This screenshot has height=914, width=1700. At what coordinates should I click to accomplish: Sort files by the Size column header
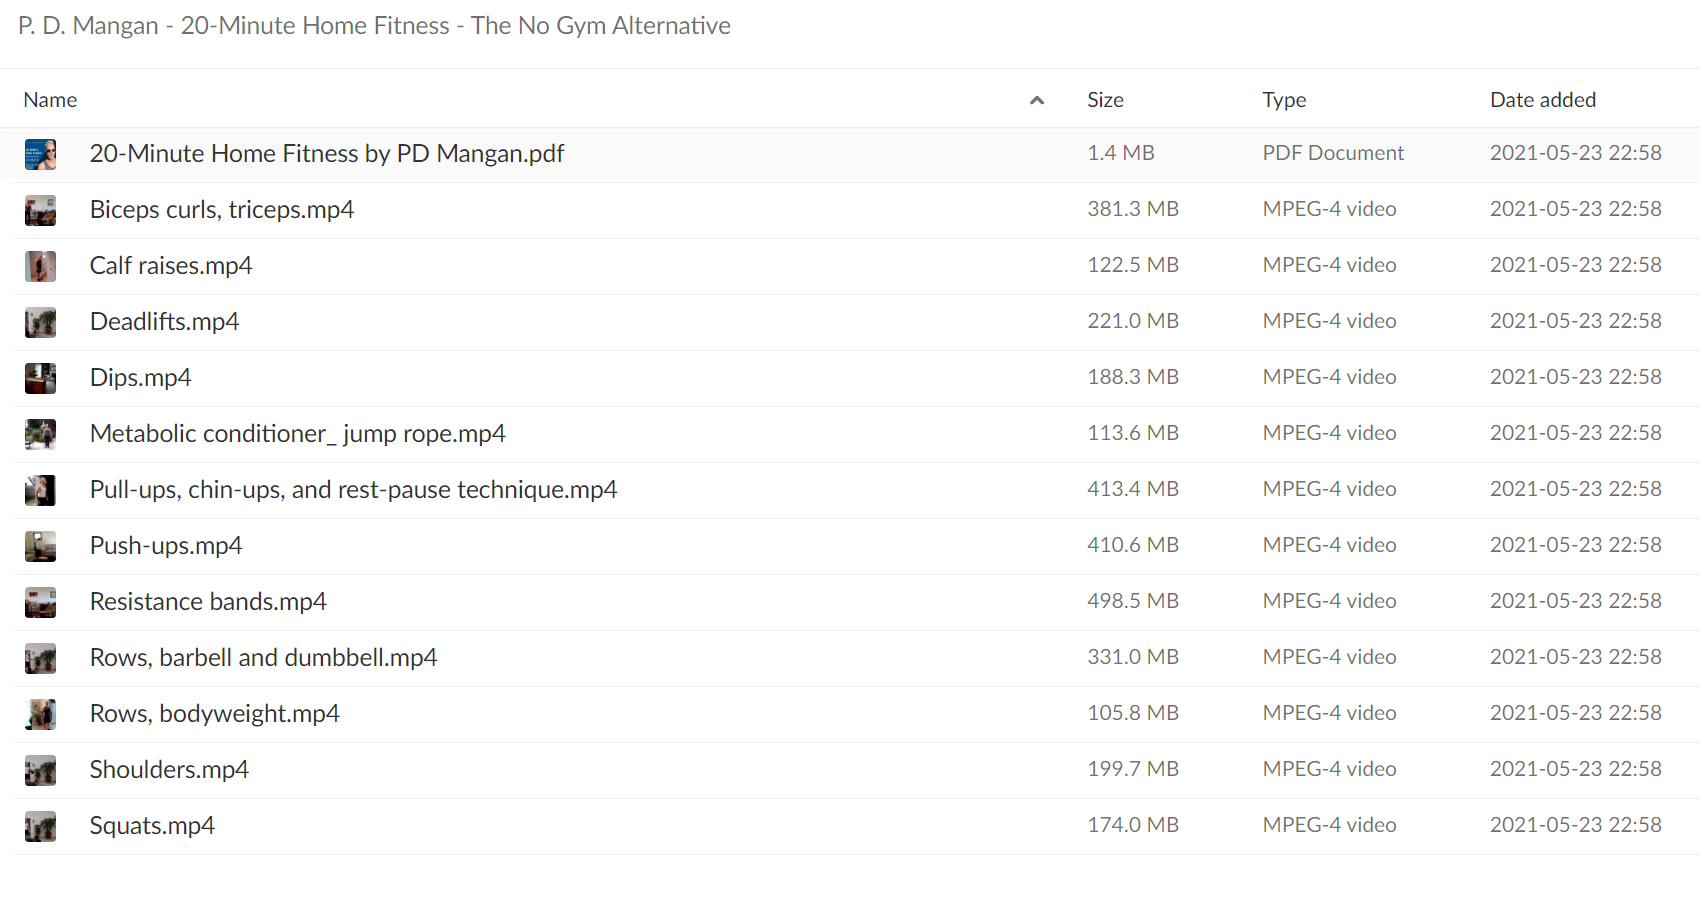click(x=1105, y=100)
